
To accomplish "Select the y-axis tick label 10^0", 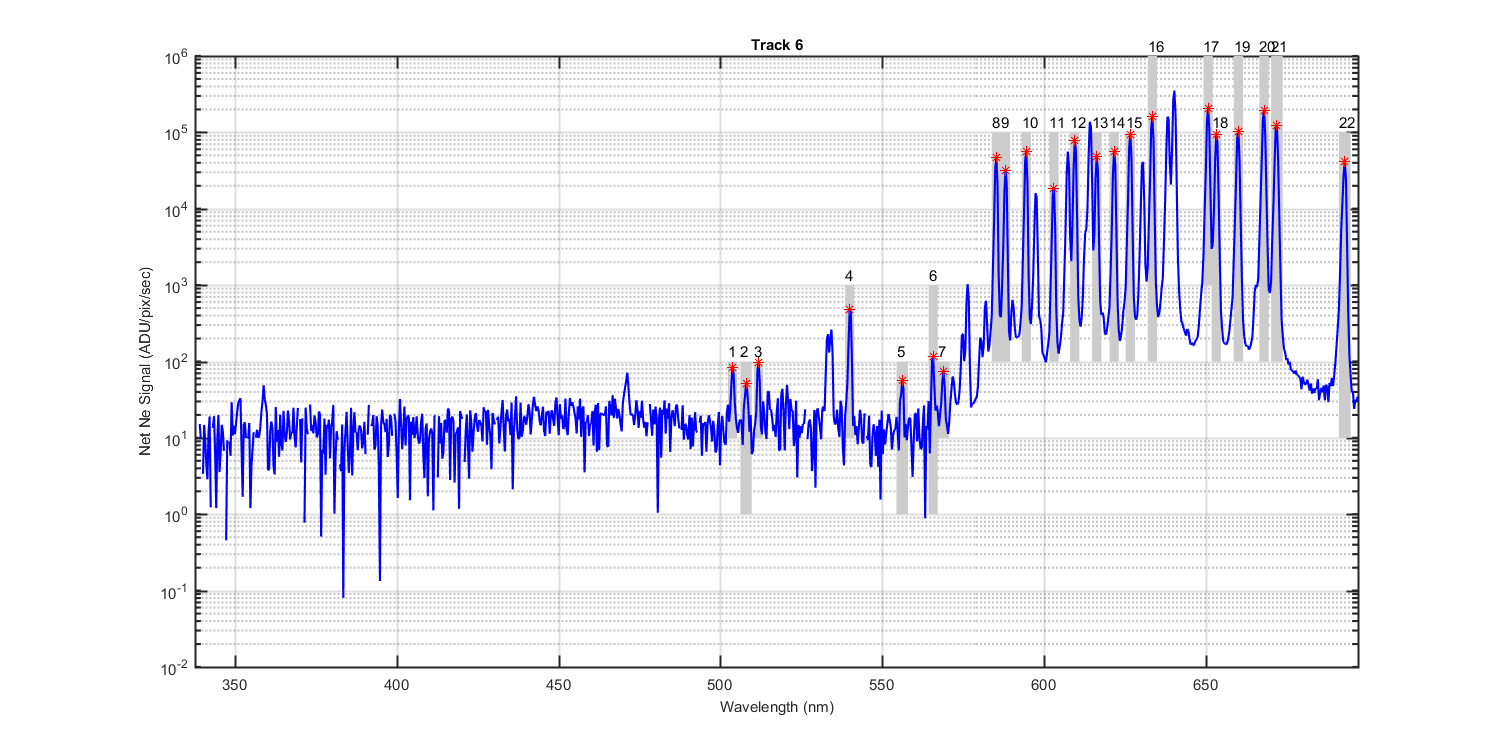I will click(176, 515).
